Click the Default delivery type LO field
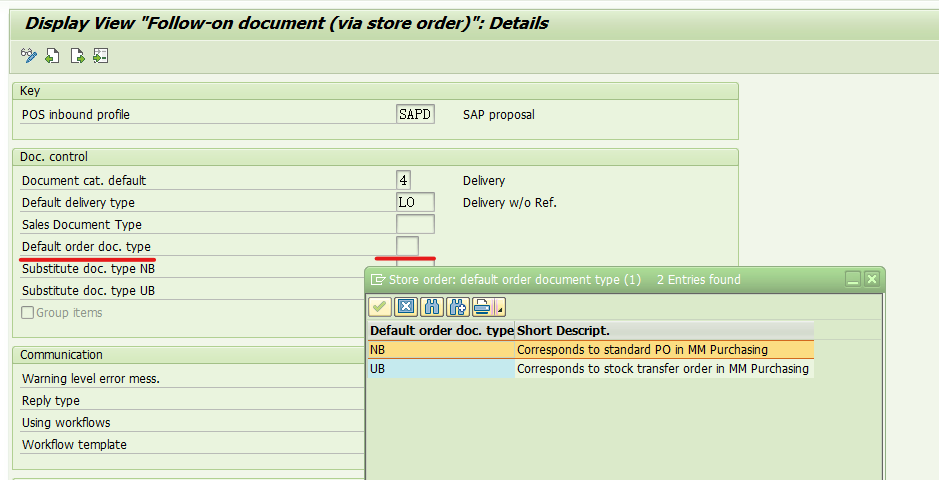Screen dimensions: 939x480 click(415, 202)
